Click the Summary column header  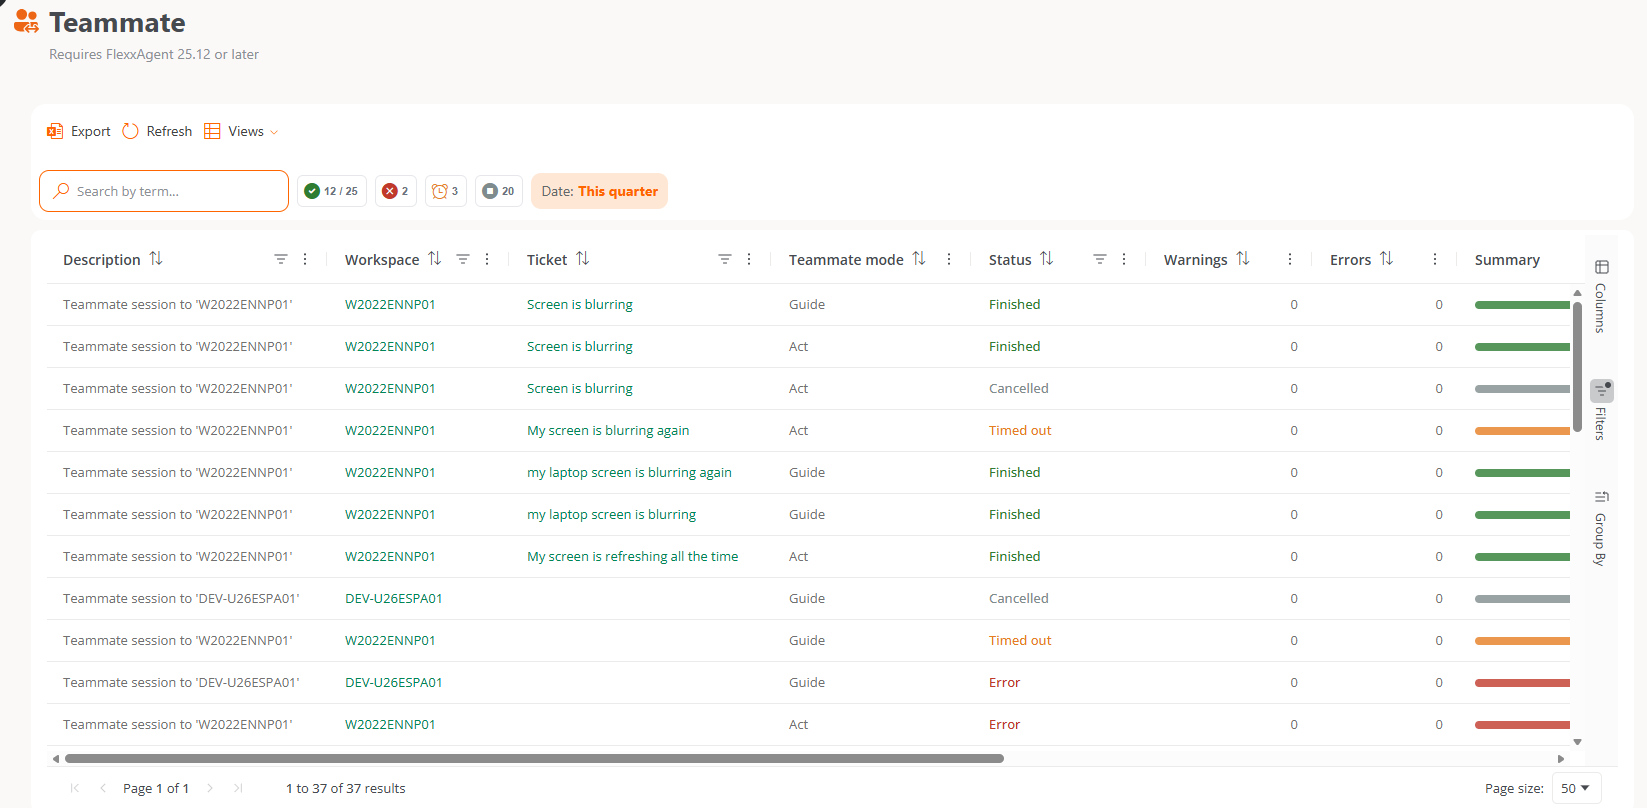1506,259
